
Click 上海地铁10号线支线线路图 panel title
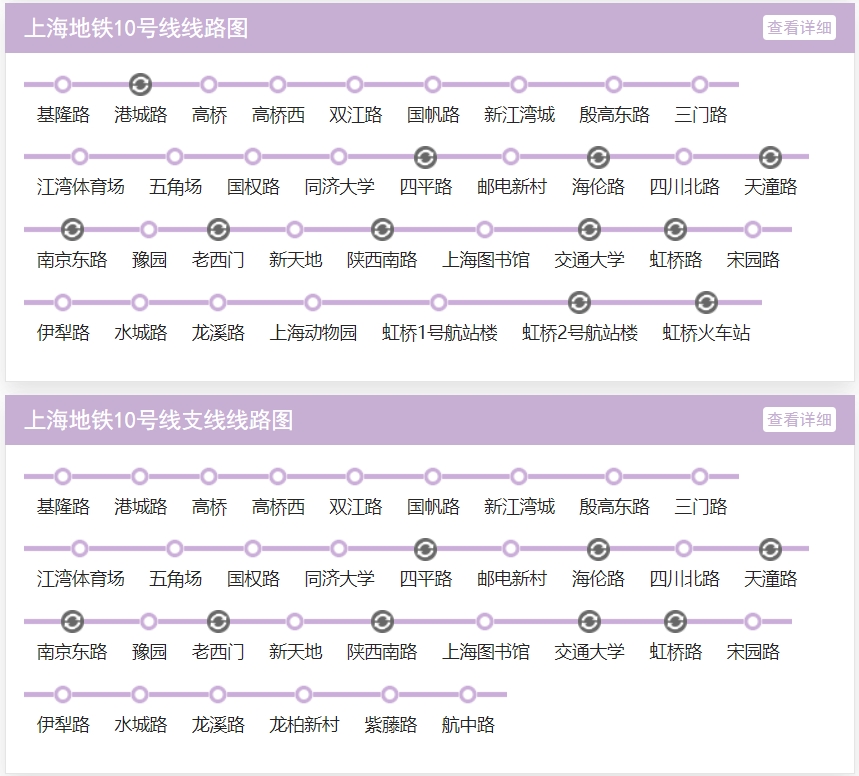(158, 420)
